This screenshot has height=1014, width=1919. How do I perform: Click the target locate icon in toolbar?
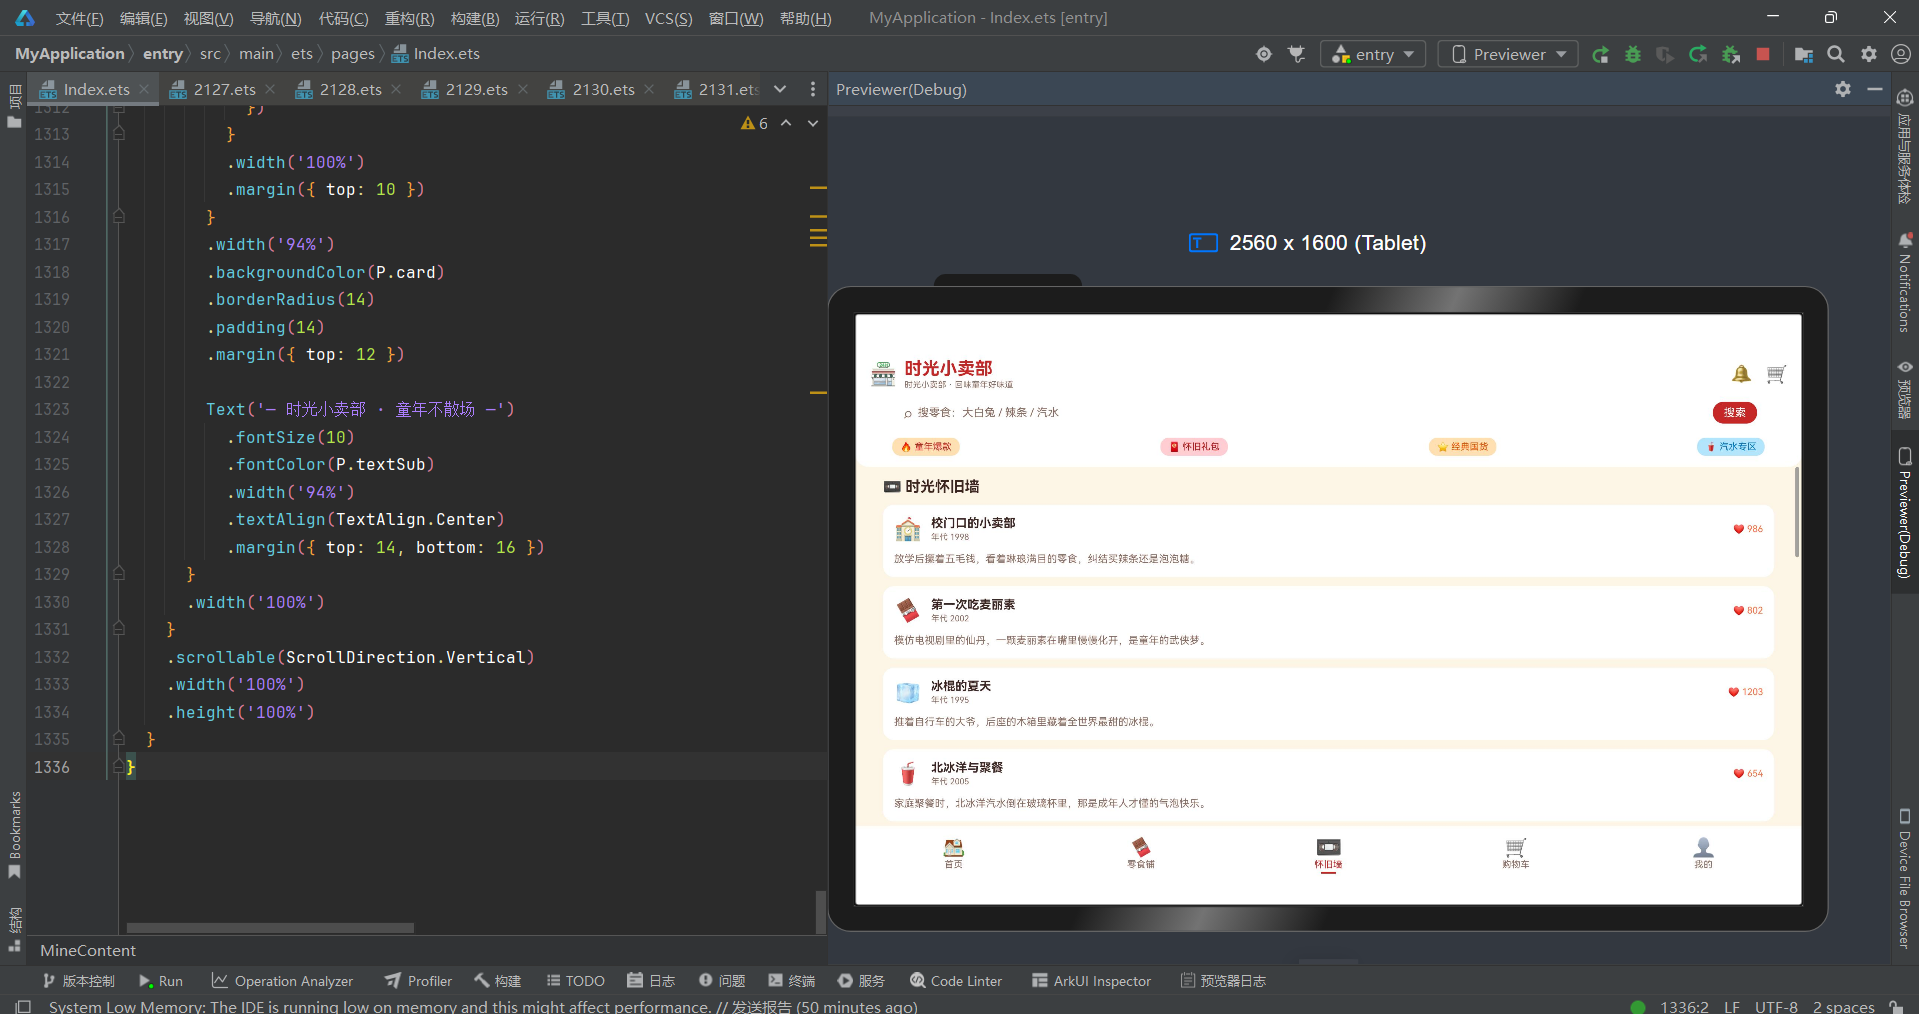(1264, 54)
